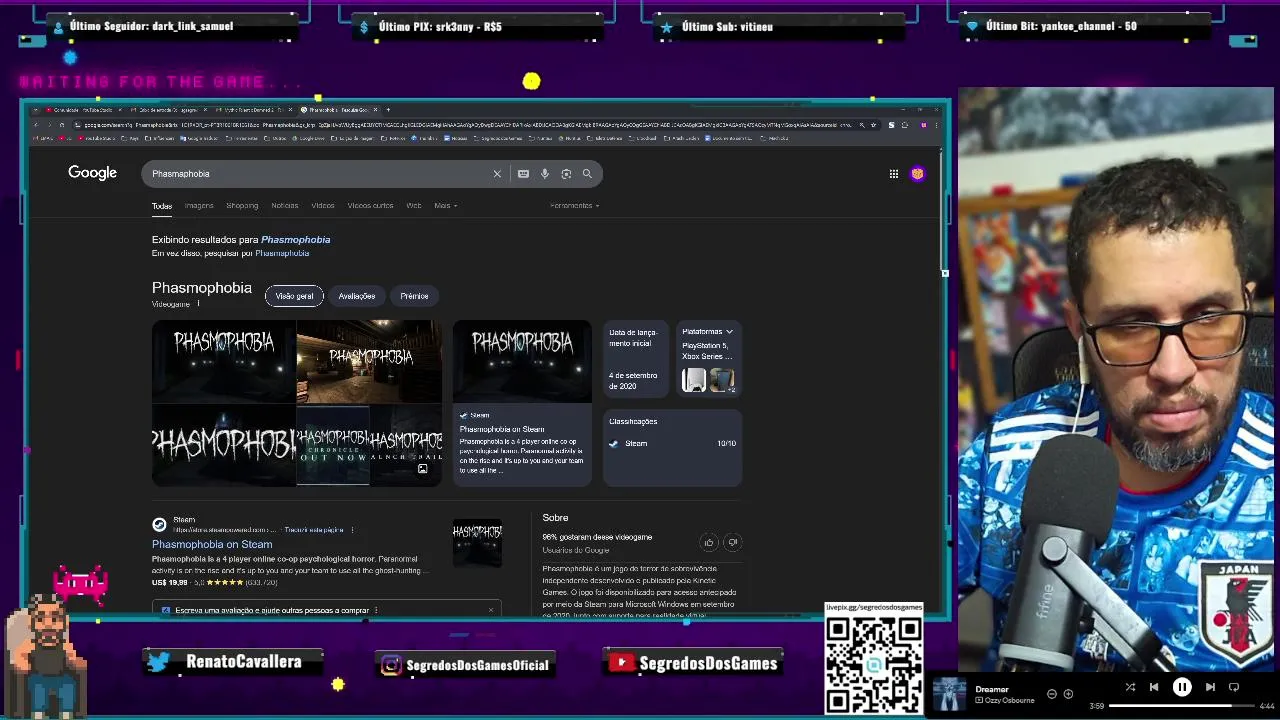The width and height of the screenshot is (1280, 720).
Task: Open the Google account avatar
Action: tap(917, 174)
